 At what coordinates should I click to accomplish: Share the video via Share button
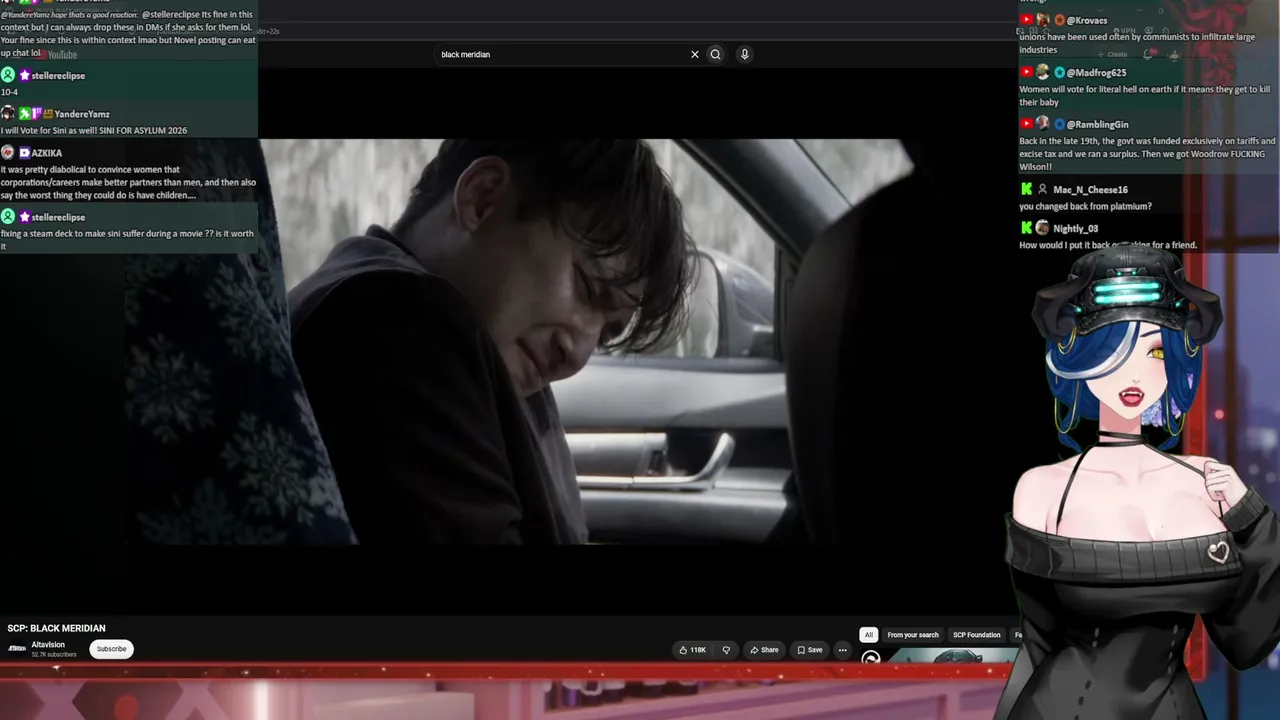click(x=764, y=650)
